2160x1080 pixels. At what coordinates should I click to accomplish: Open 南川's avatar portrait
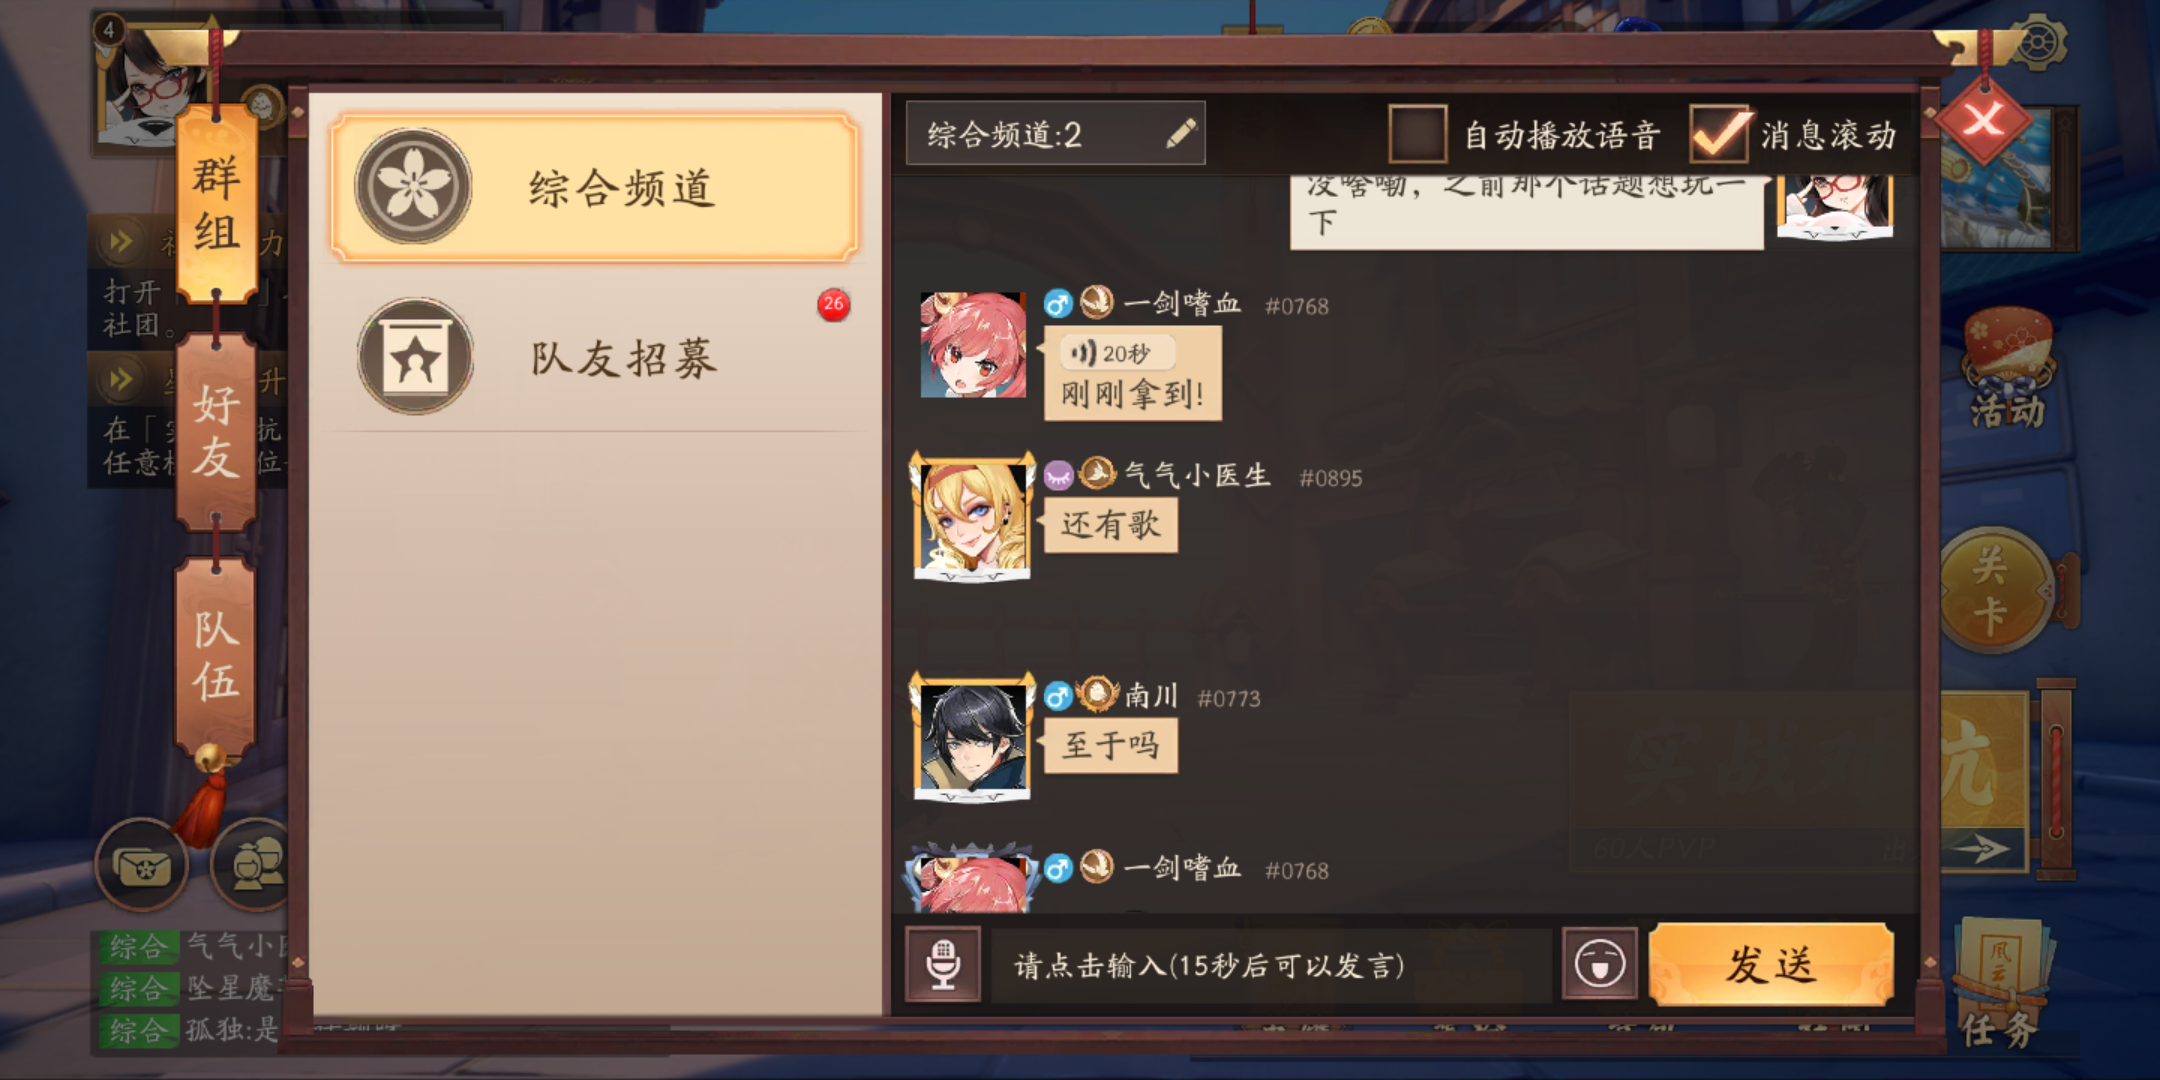972,738
